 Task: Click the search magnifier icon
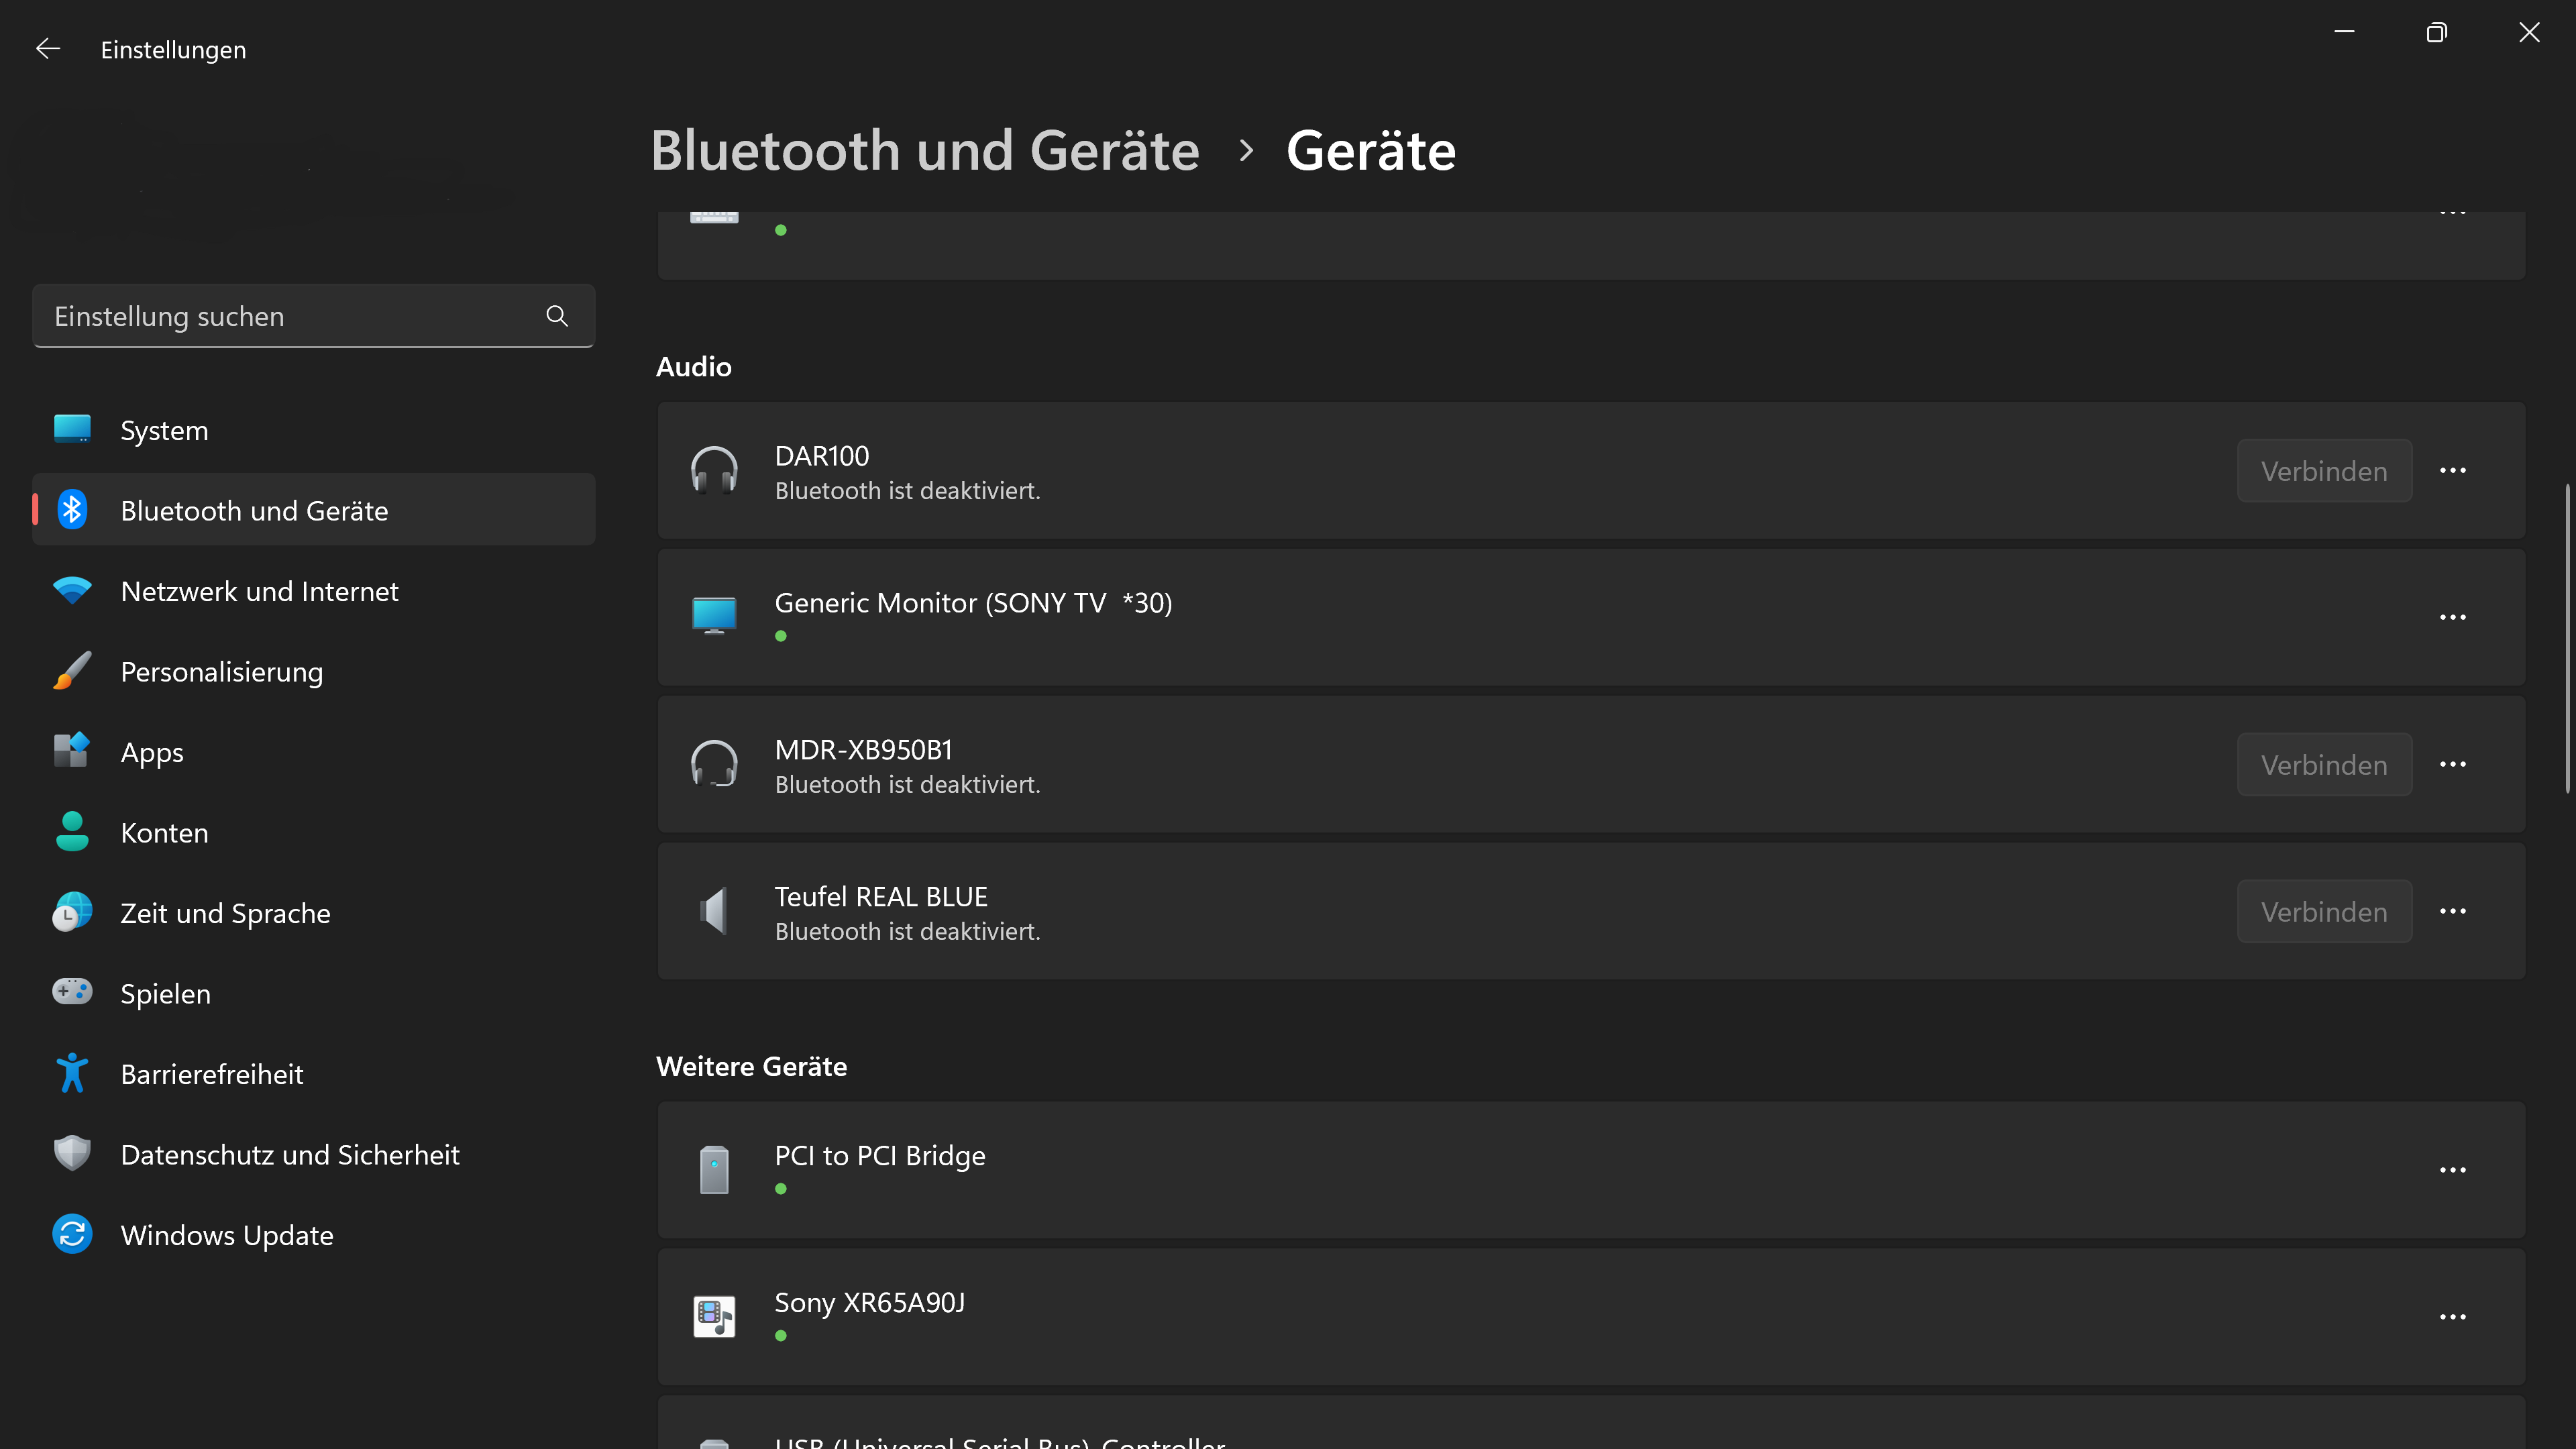tap(557, 316)
